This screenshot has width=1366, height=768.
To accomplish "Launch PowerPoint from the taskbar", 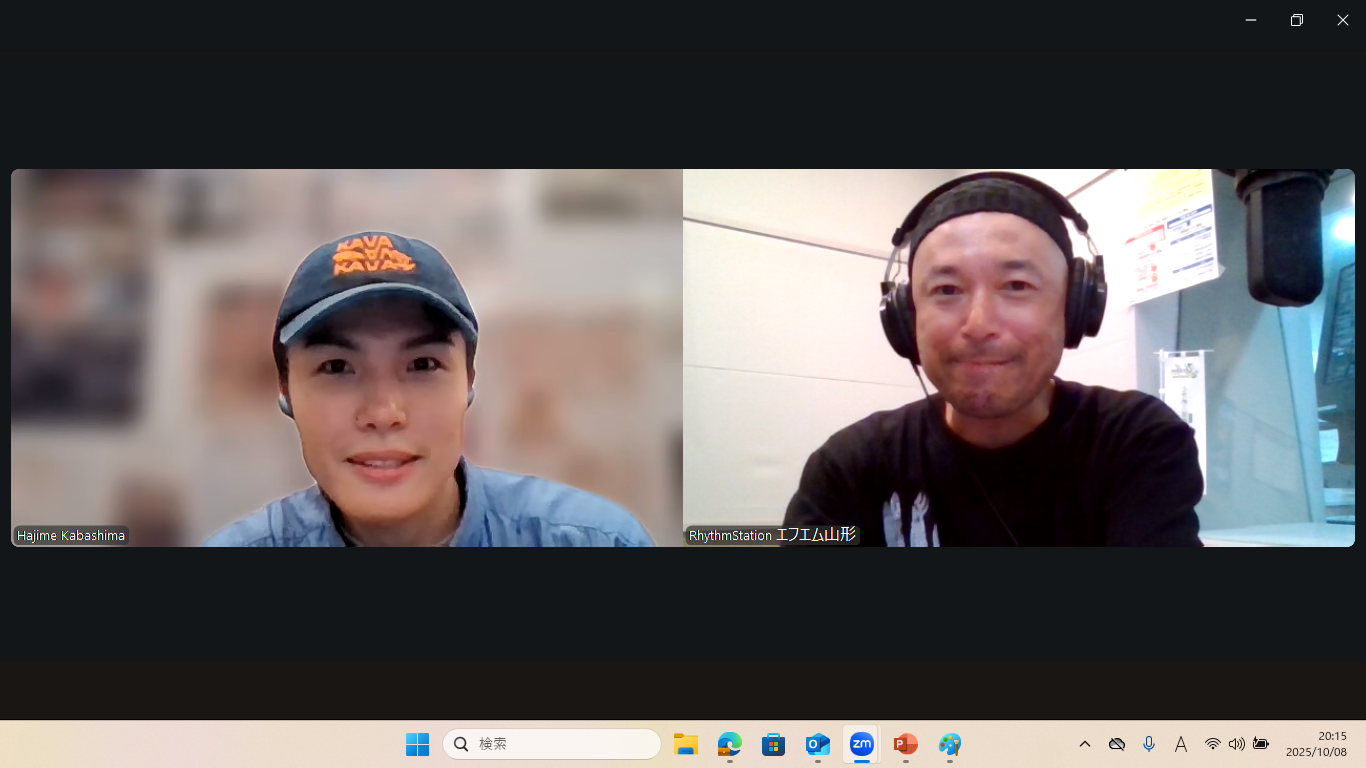I will (x=905, y=744).
